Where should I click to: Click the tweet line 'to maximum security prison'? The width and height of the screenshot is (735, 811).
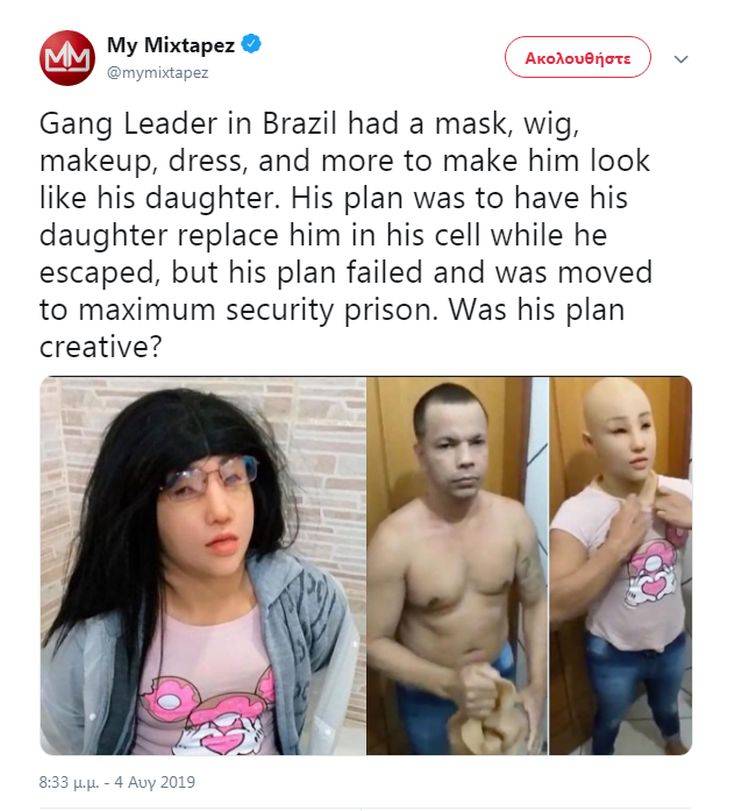tap(332, 310)
